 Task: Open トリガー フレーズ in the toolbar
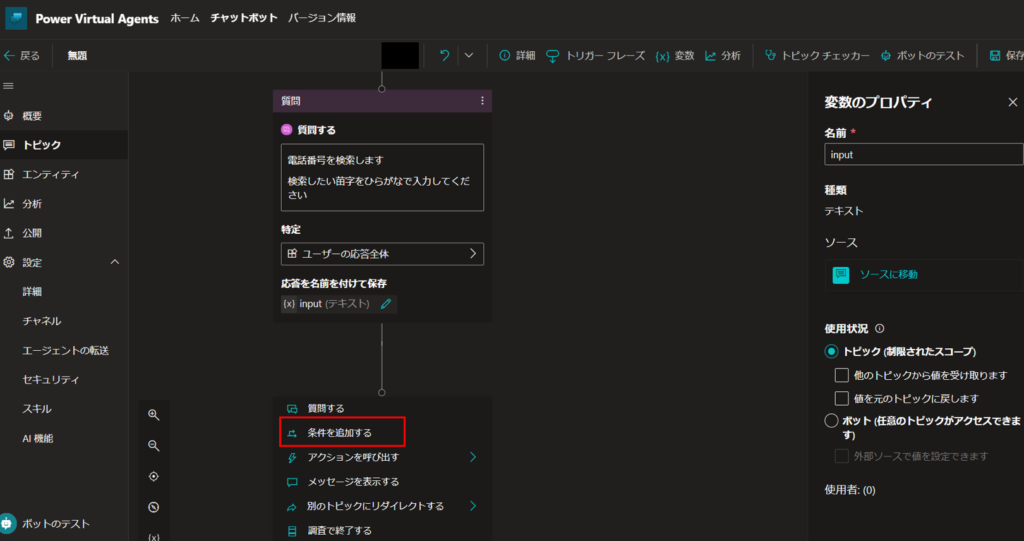(596, 56)
